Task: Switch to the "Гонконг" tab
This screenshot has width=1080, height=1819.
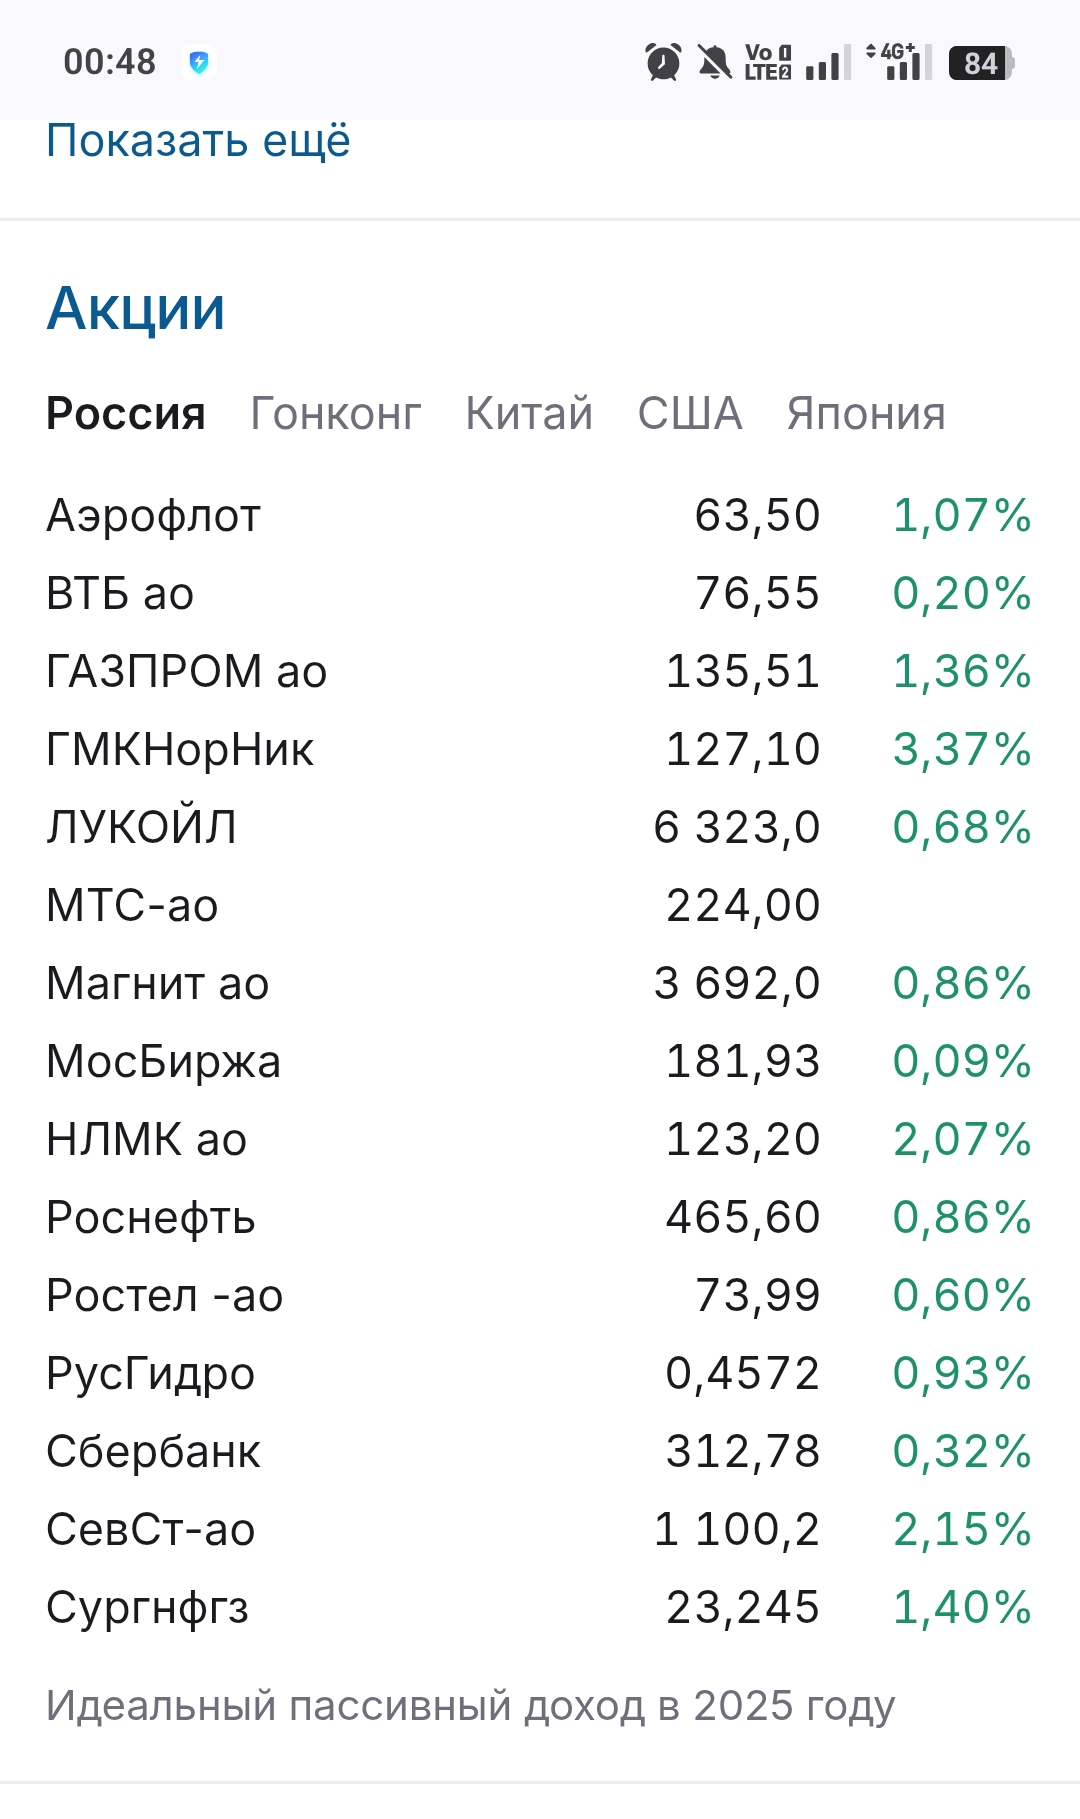Action: pos(336,414)
